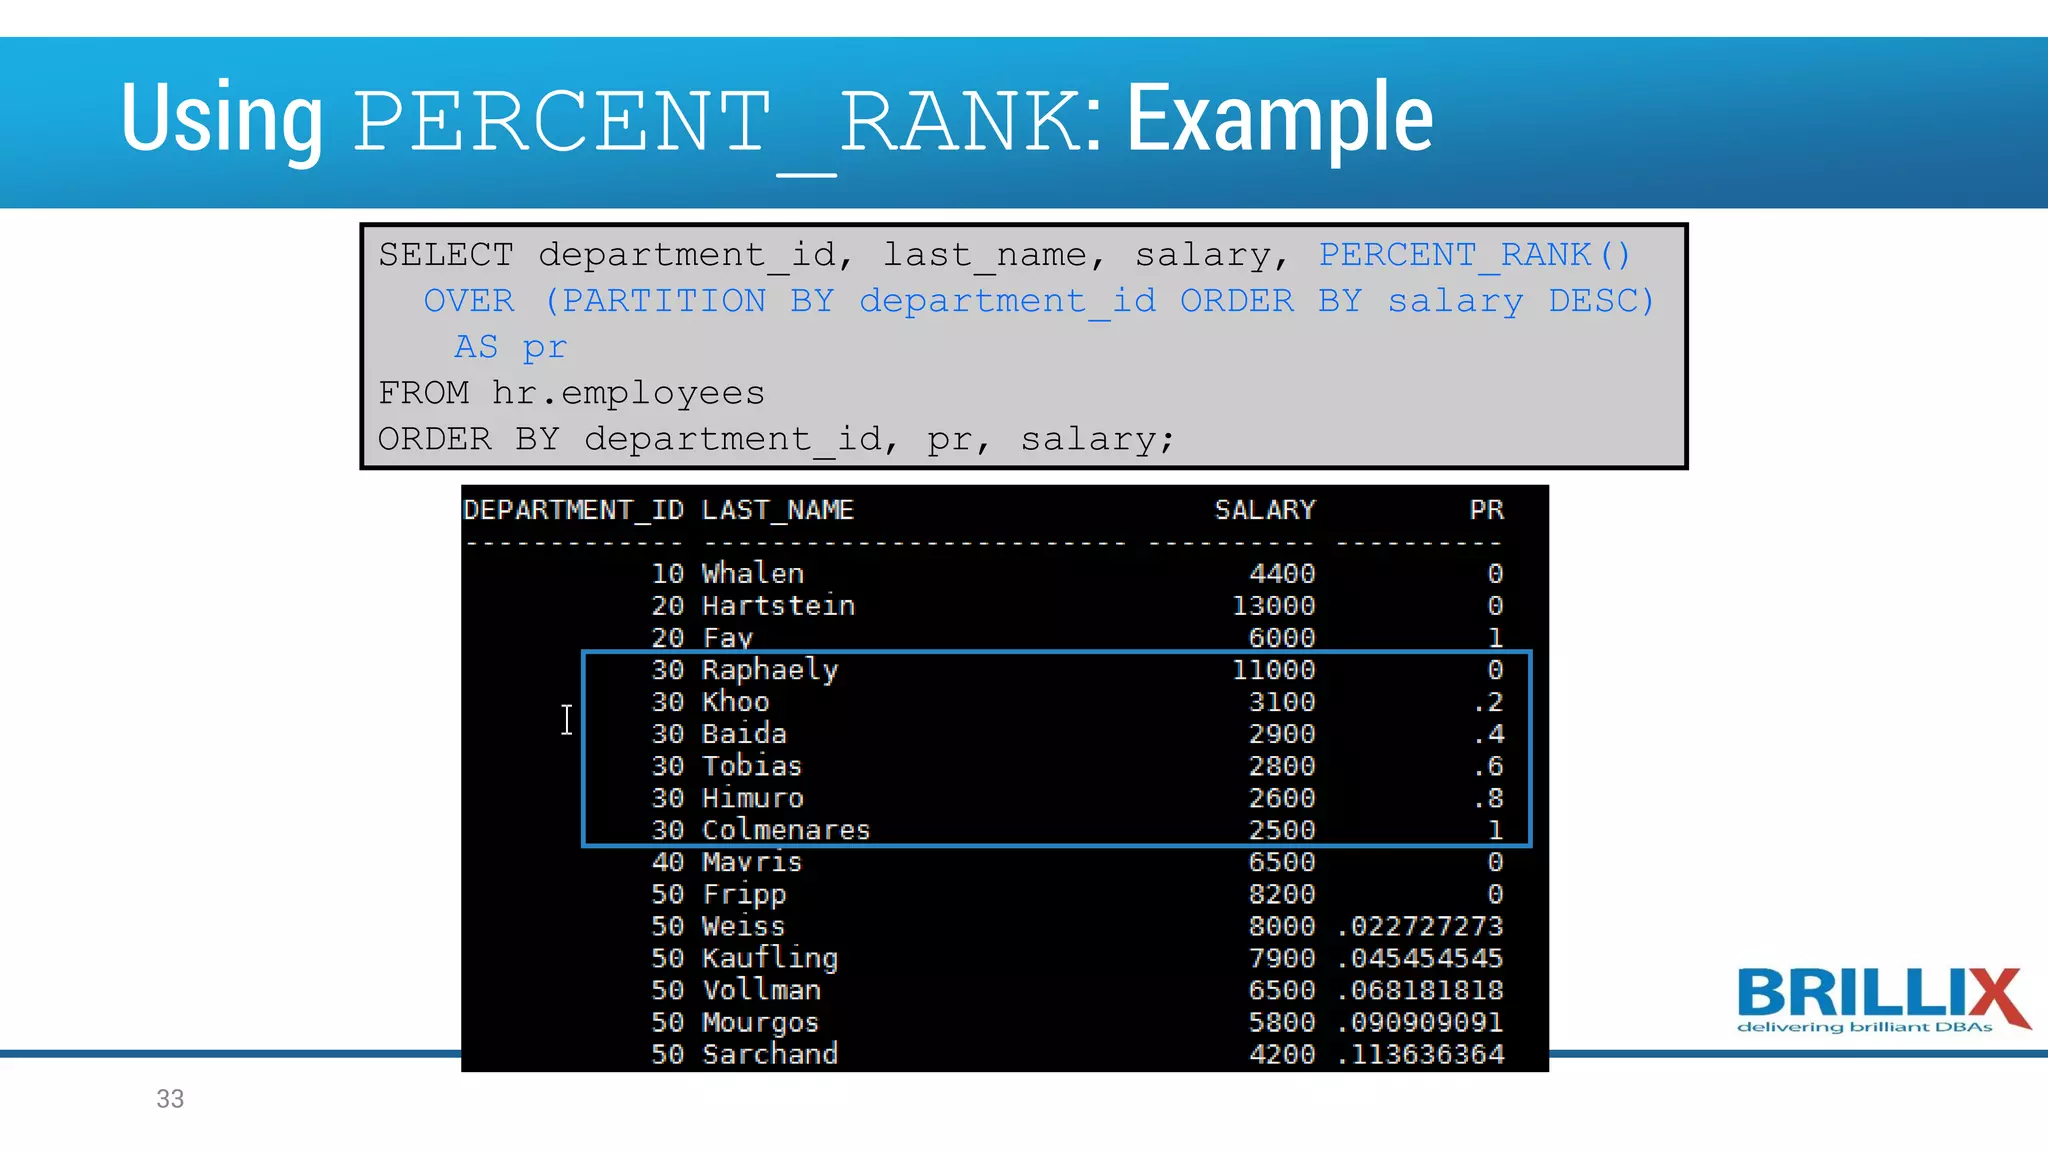Image resolution: width=2048 pixels, height=1152 pixels.
Task: Click the Whalen last name entry
Action: point(752,574)
